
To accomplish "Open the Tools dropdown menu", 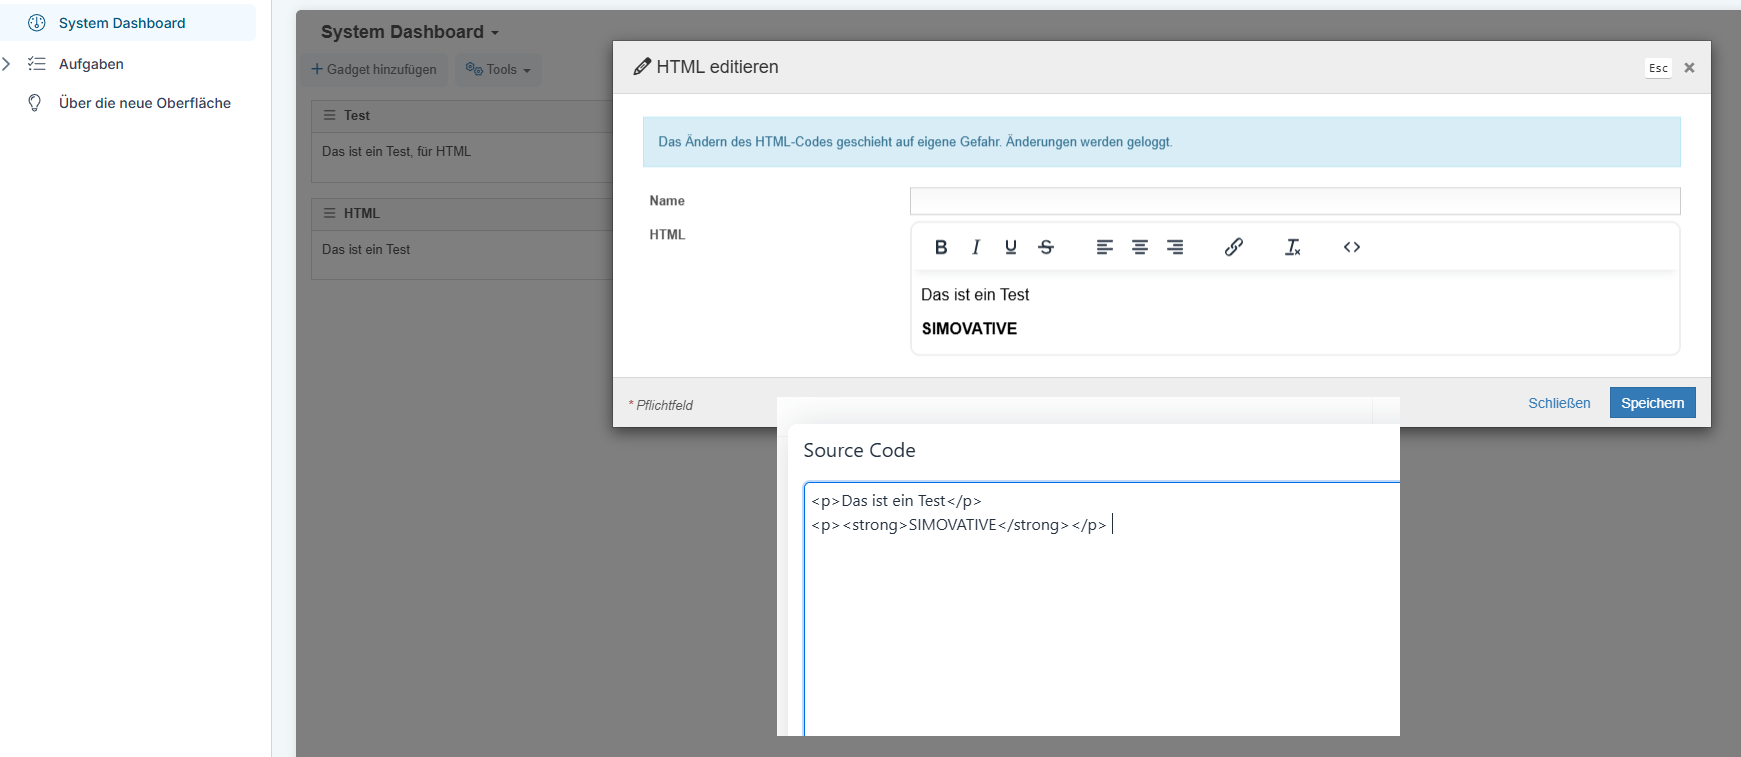I will [498, 69].
